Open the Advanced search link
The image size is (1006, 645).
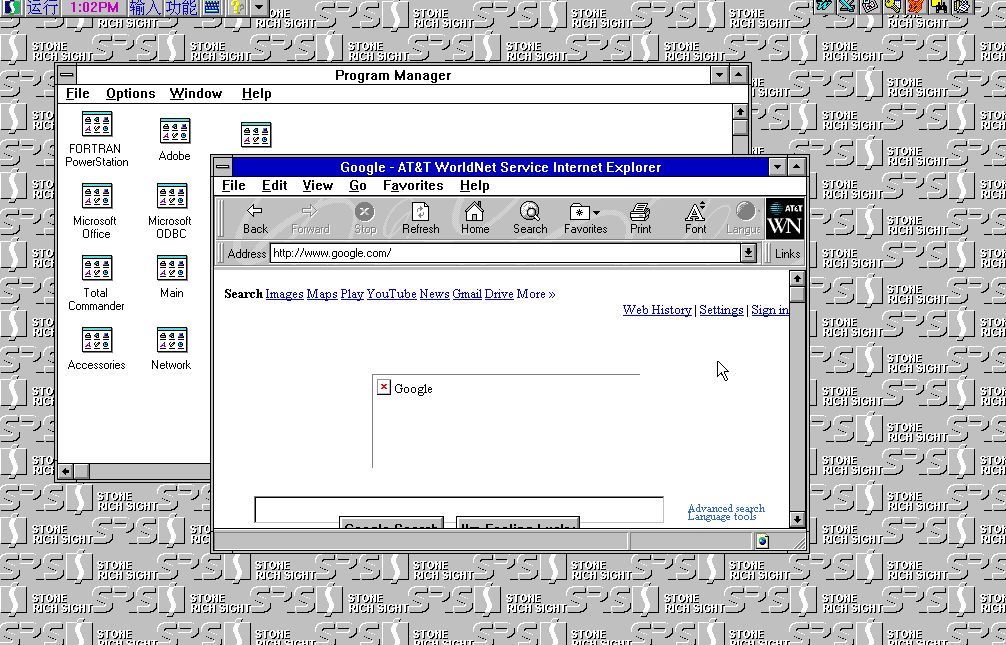point(726,508)
